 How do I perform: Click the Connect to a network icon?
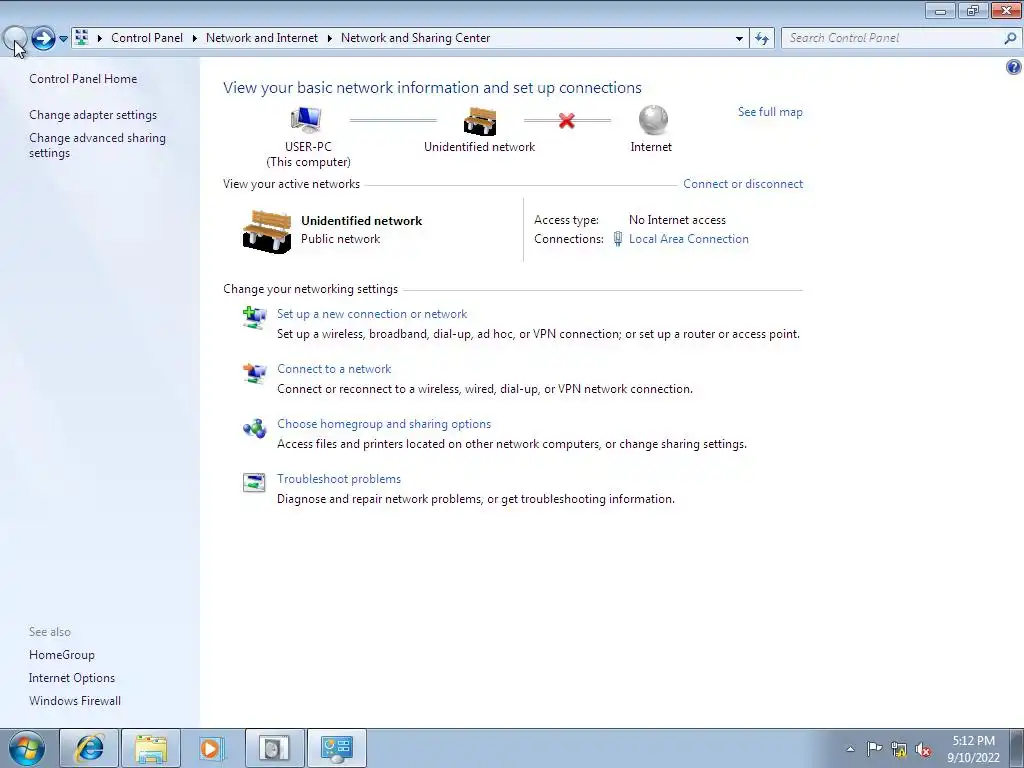(254, 373)
